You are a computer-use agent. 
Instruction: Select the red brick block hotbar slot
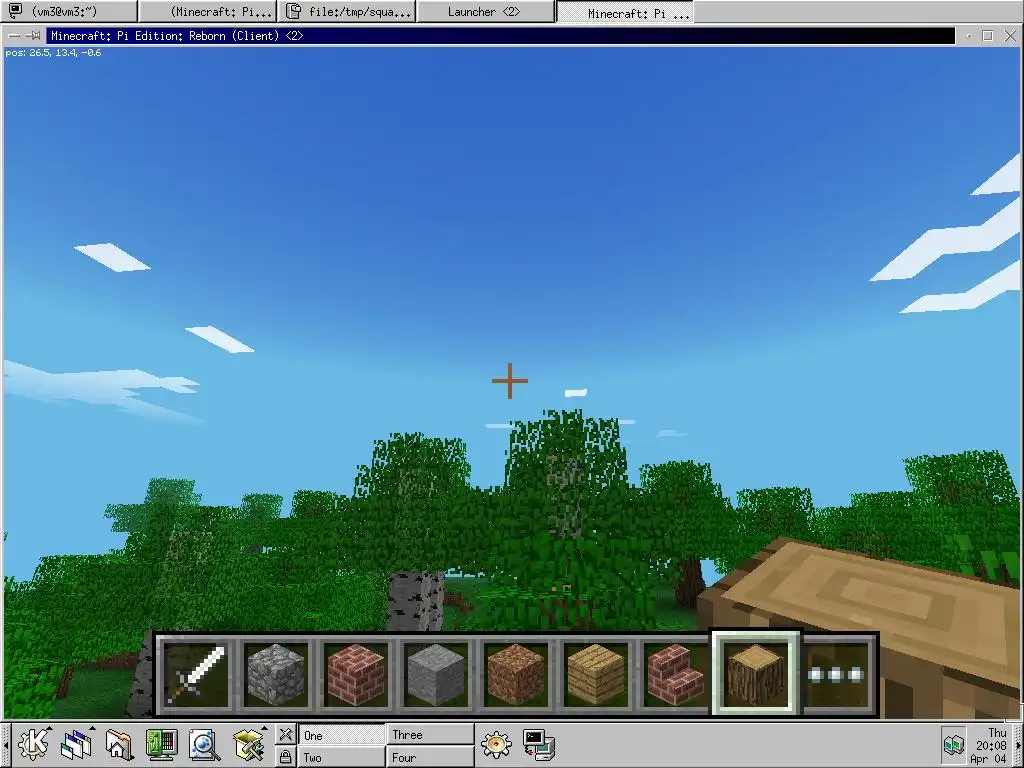point(355,675)
